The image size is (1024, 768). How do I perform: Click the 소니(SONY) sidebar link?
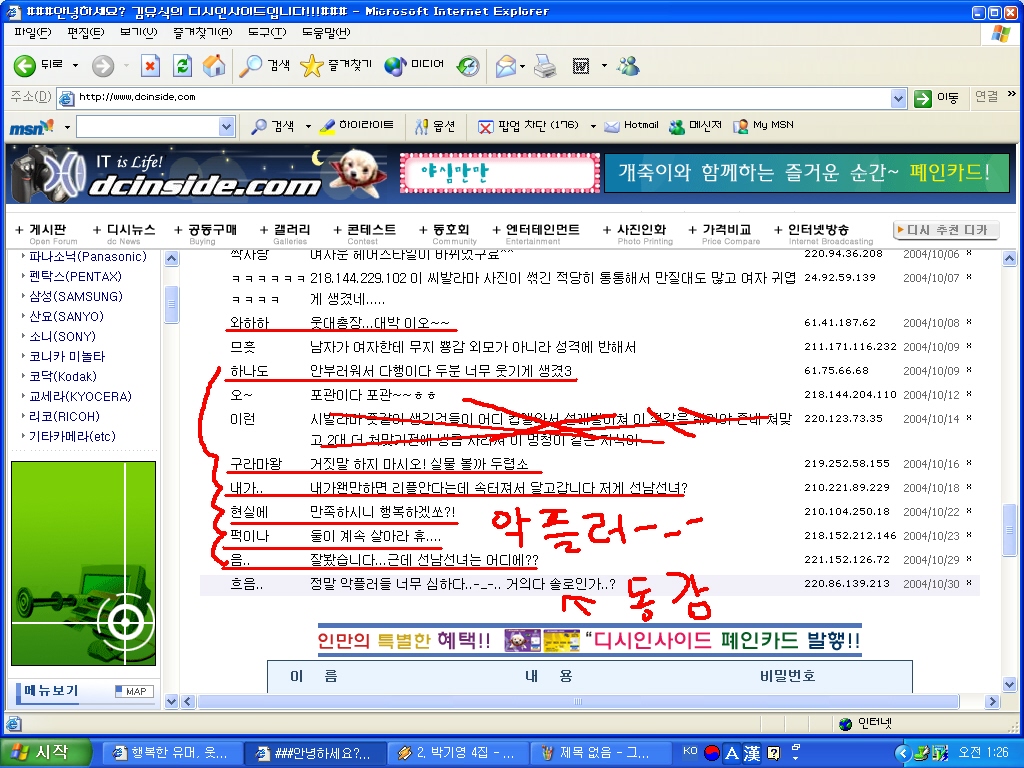pyautogui.click(x=63, y=336)
